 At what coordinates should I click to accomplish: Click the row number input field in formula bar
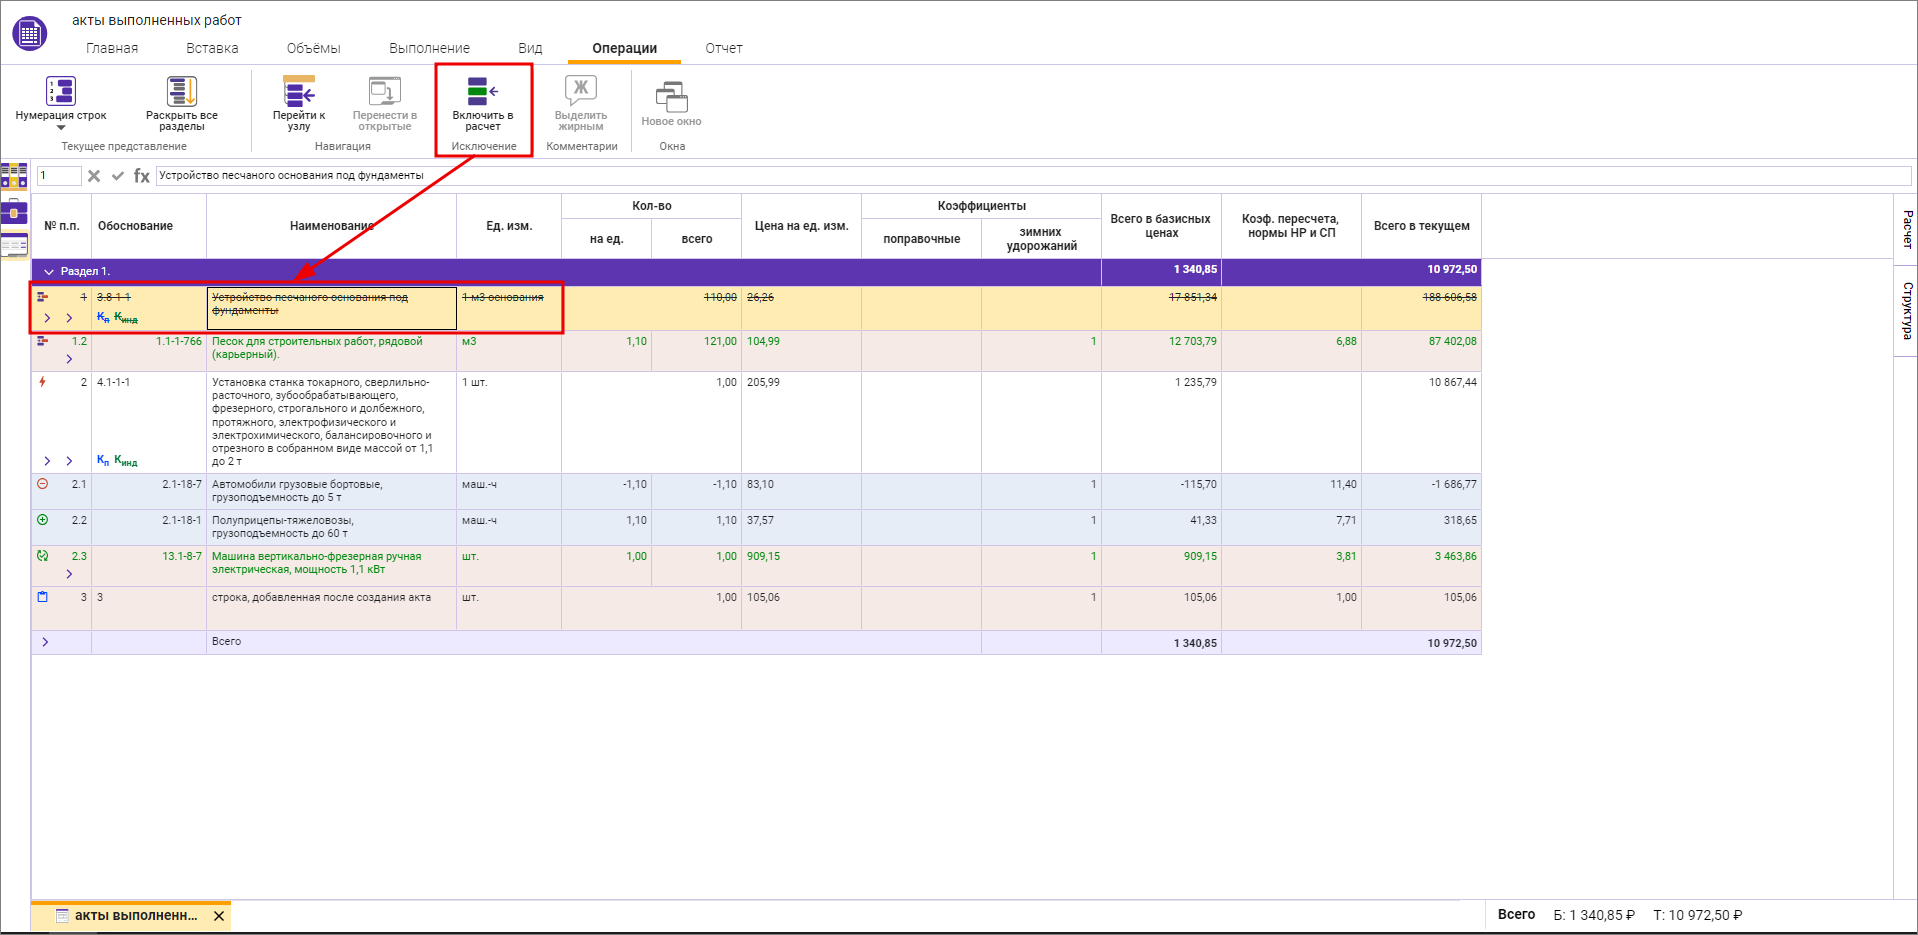(x=59, y=176)
